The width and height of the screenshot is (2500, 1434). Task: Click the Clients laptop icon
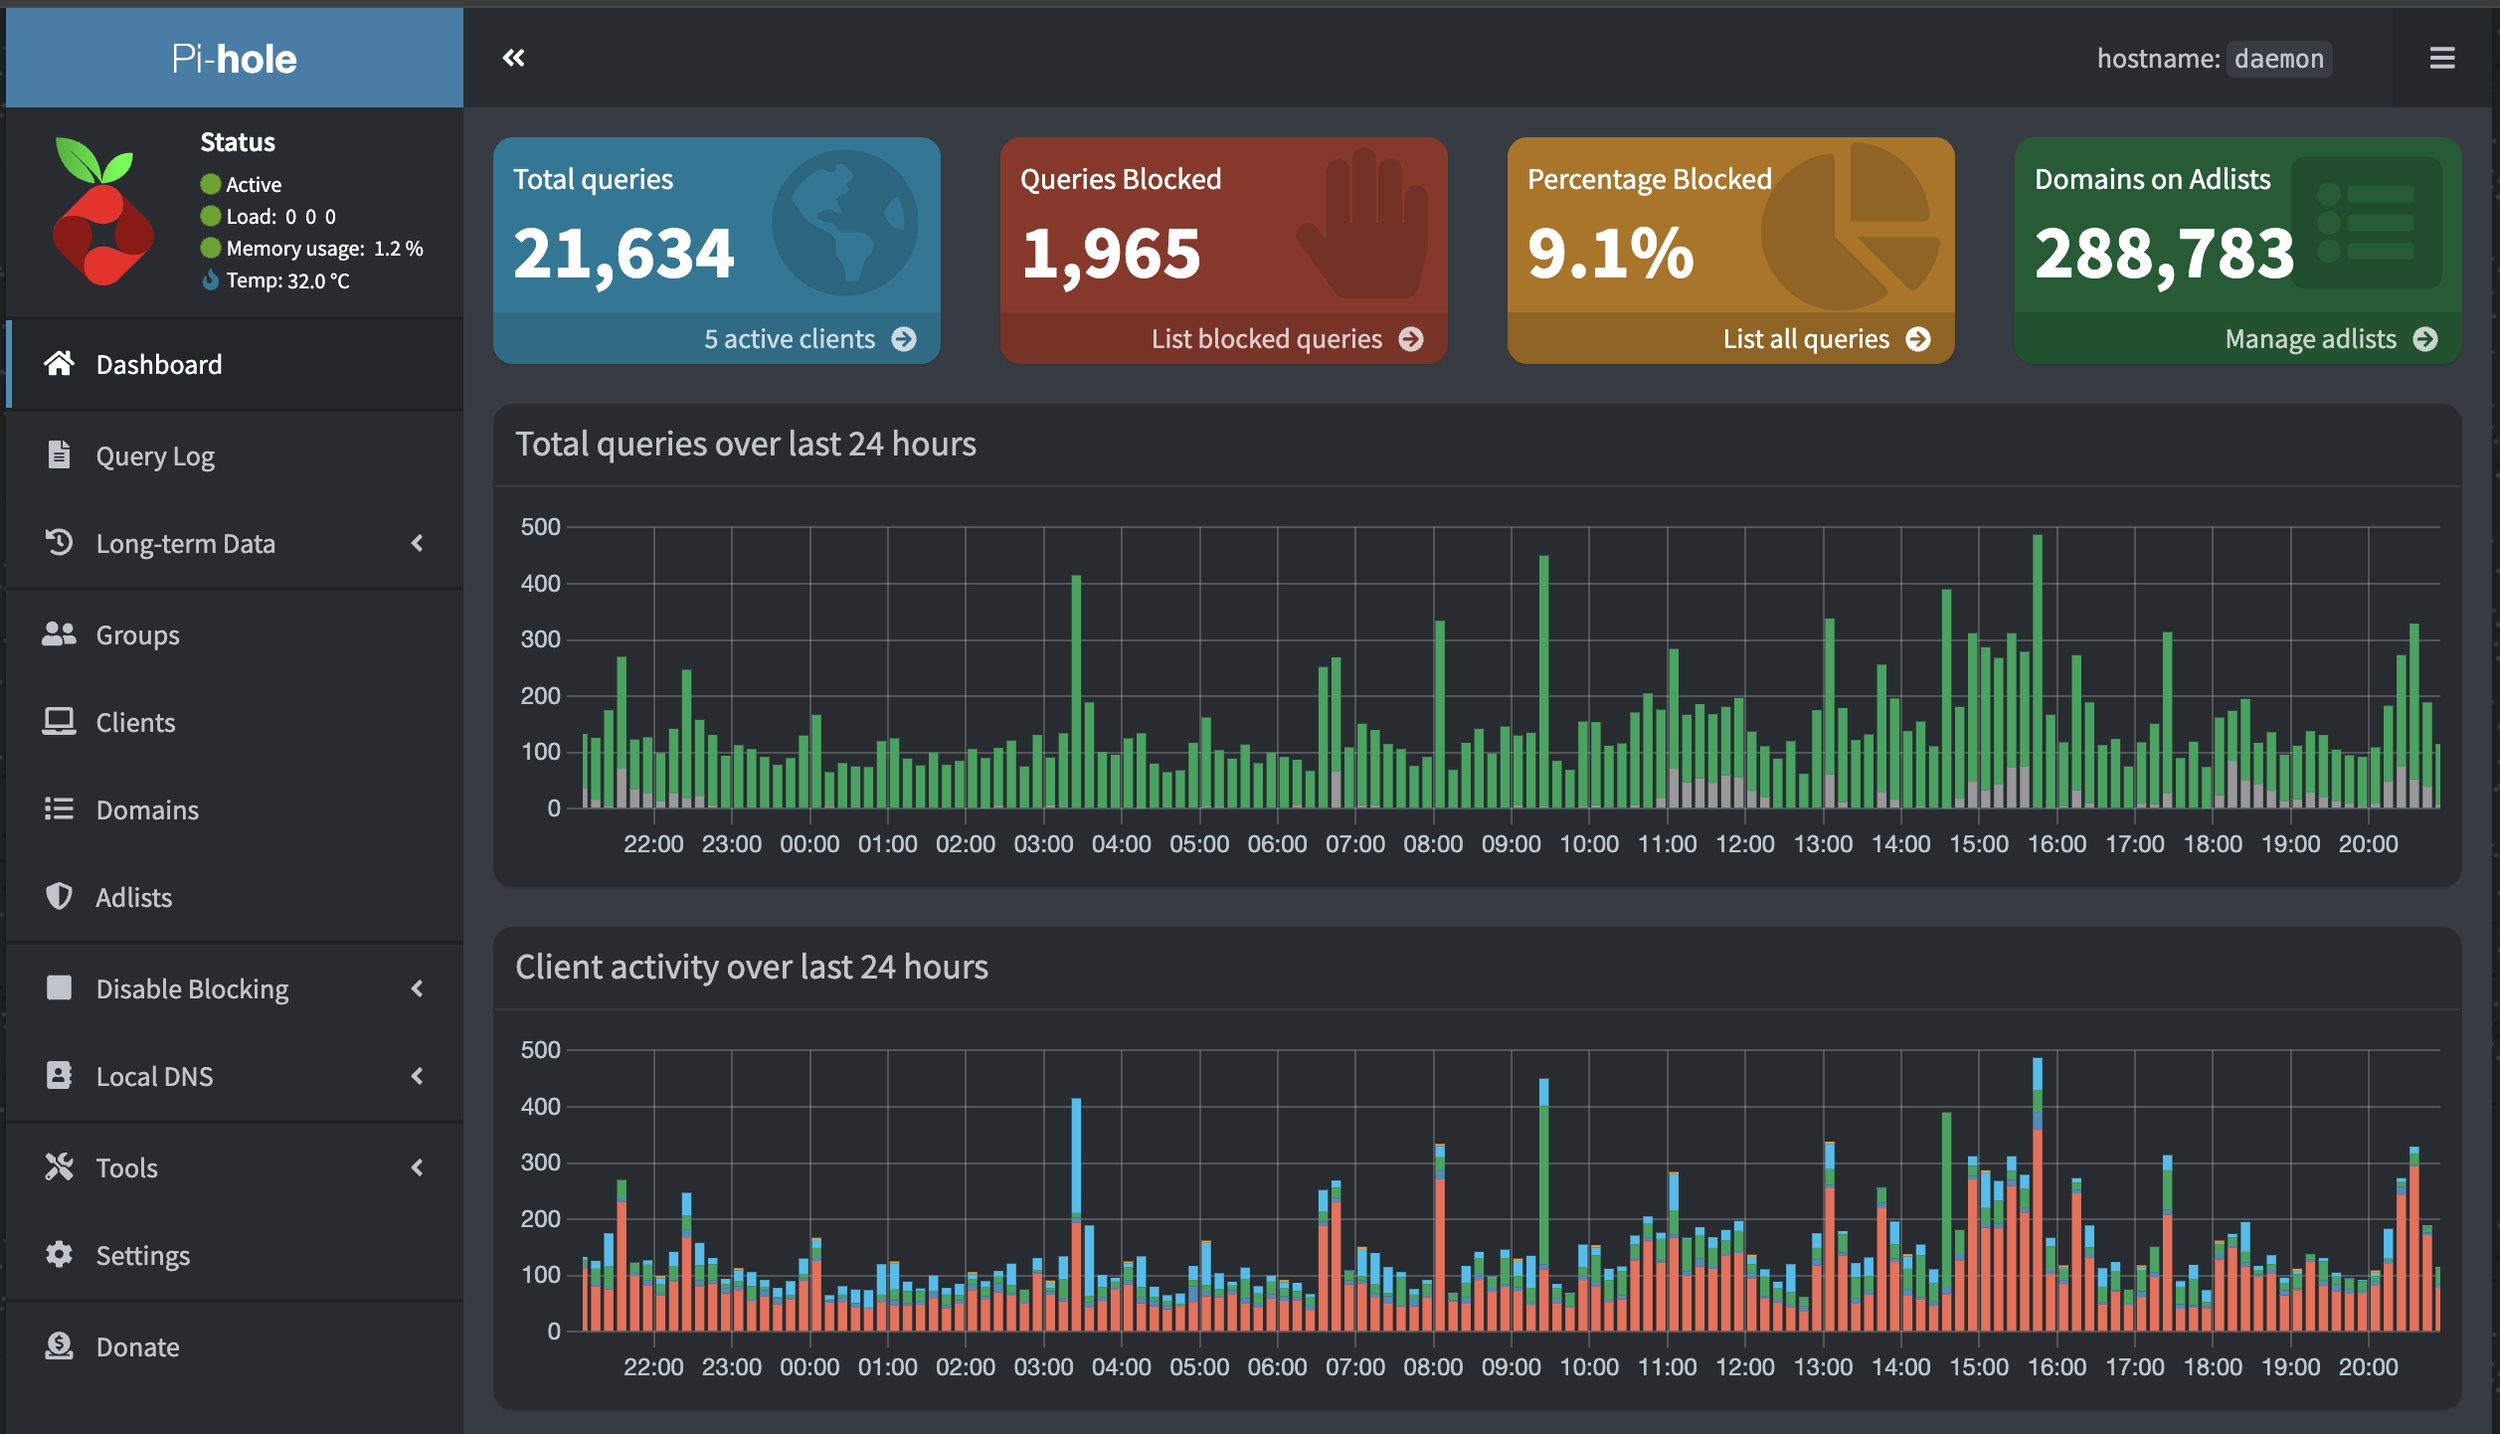pyautogui.click(x=59, y=721)
